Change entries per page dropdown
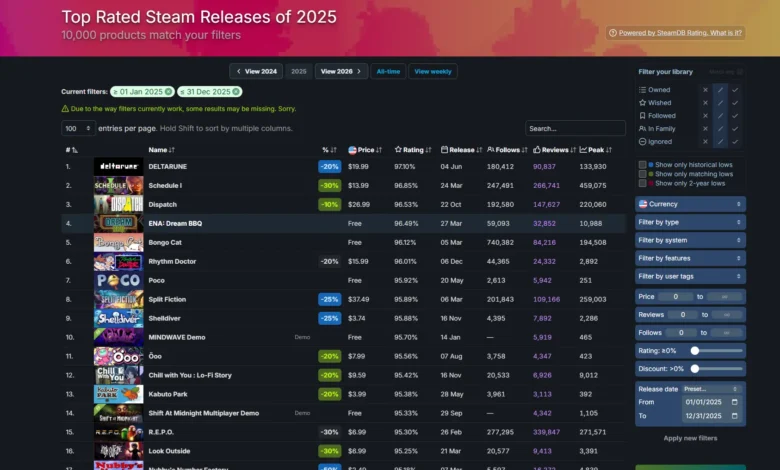The image size is (780, 470). pyautogui.click(x=78, y=128)
